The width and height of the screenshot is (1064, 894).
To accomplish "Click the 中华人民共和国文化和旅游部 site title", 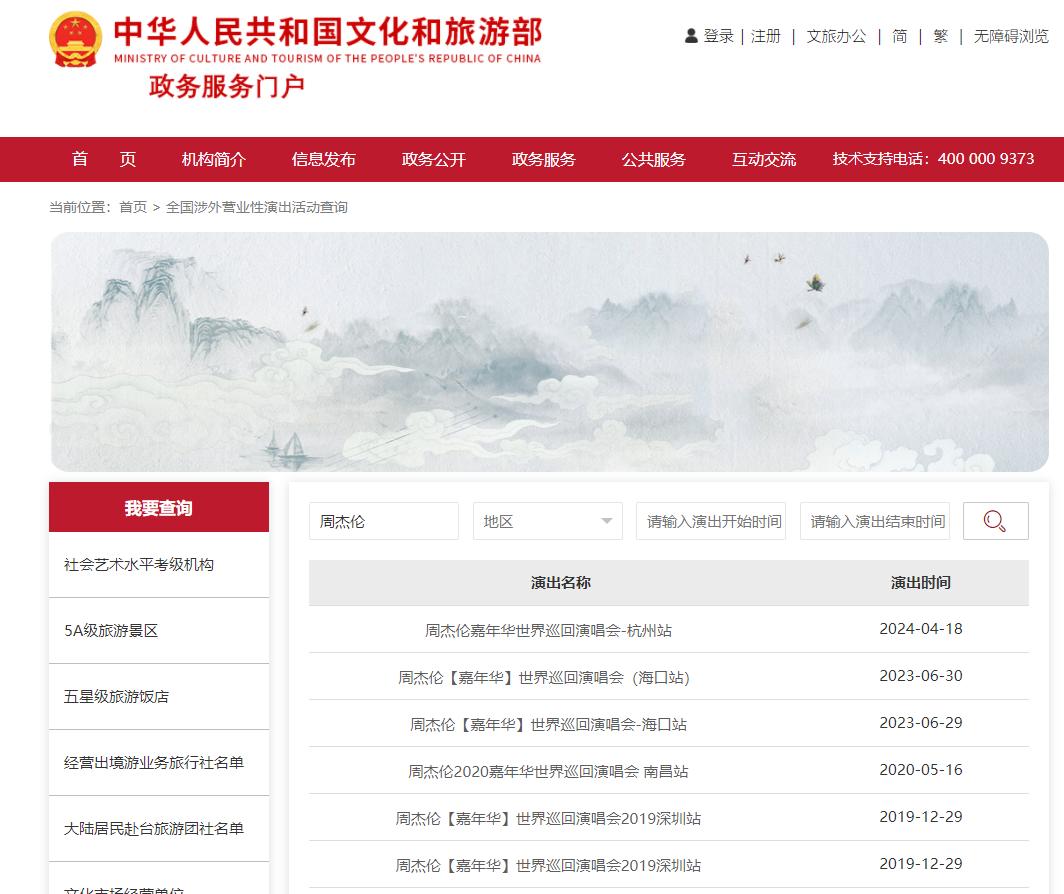I will click(328, 32).
